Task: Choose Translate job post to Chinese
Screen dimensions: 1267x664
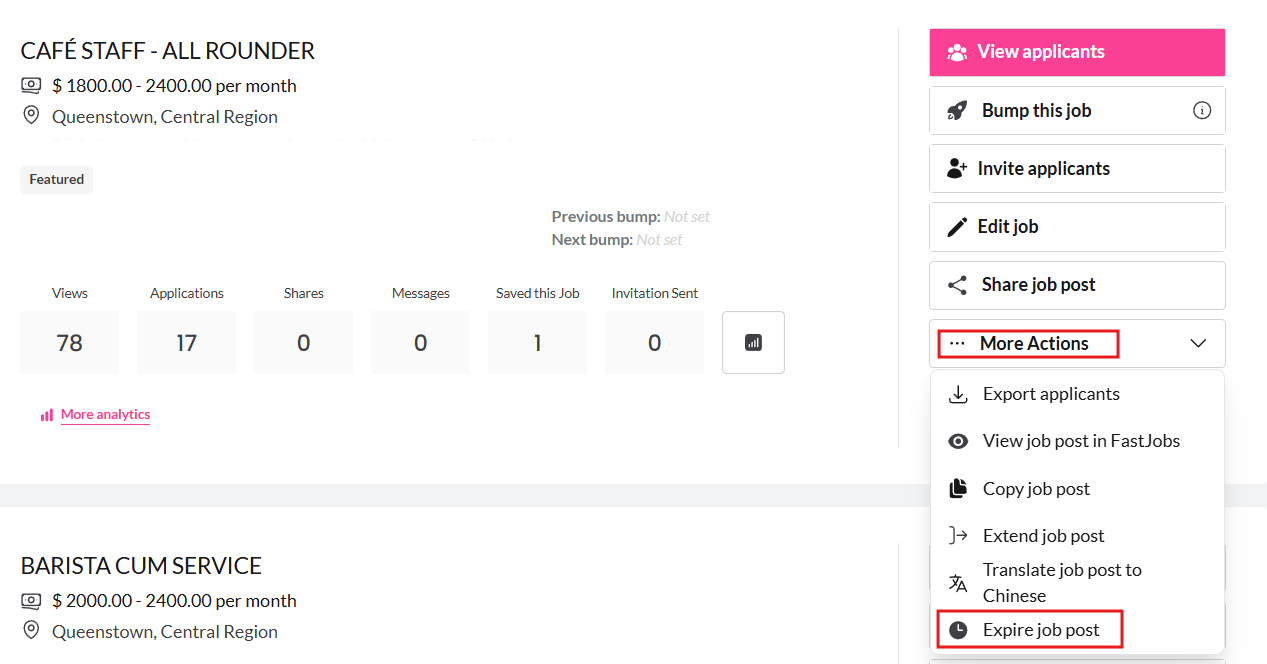Action: tap(1061, 582)
